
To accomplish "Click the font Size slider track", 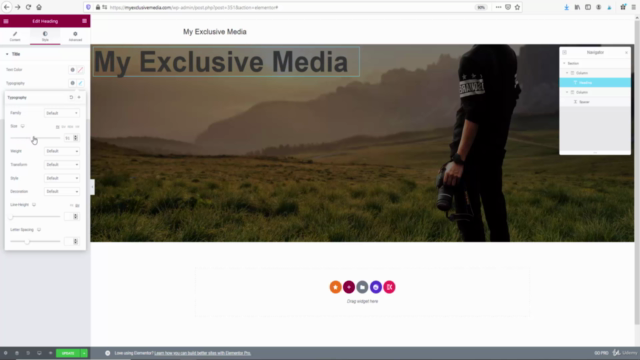I will [x=35, y=138].
